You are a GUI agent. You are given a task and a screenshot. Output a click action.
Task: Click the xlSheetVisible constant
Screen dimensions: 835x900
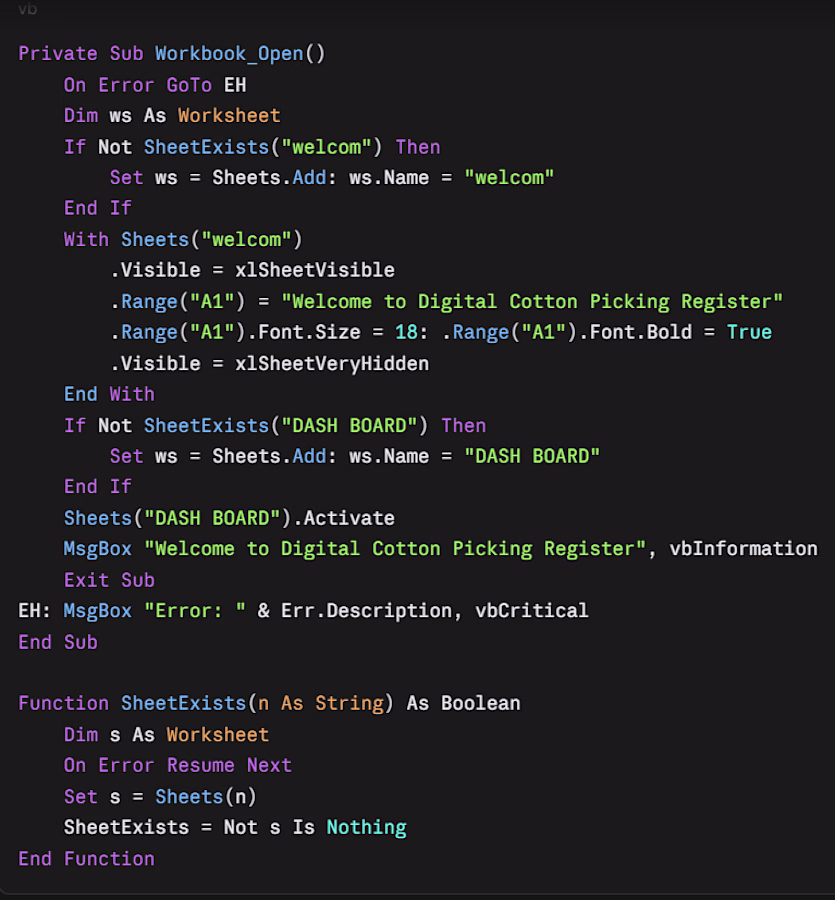coord(314,270)
